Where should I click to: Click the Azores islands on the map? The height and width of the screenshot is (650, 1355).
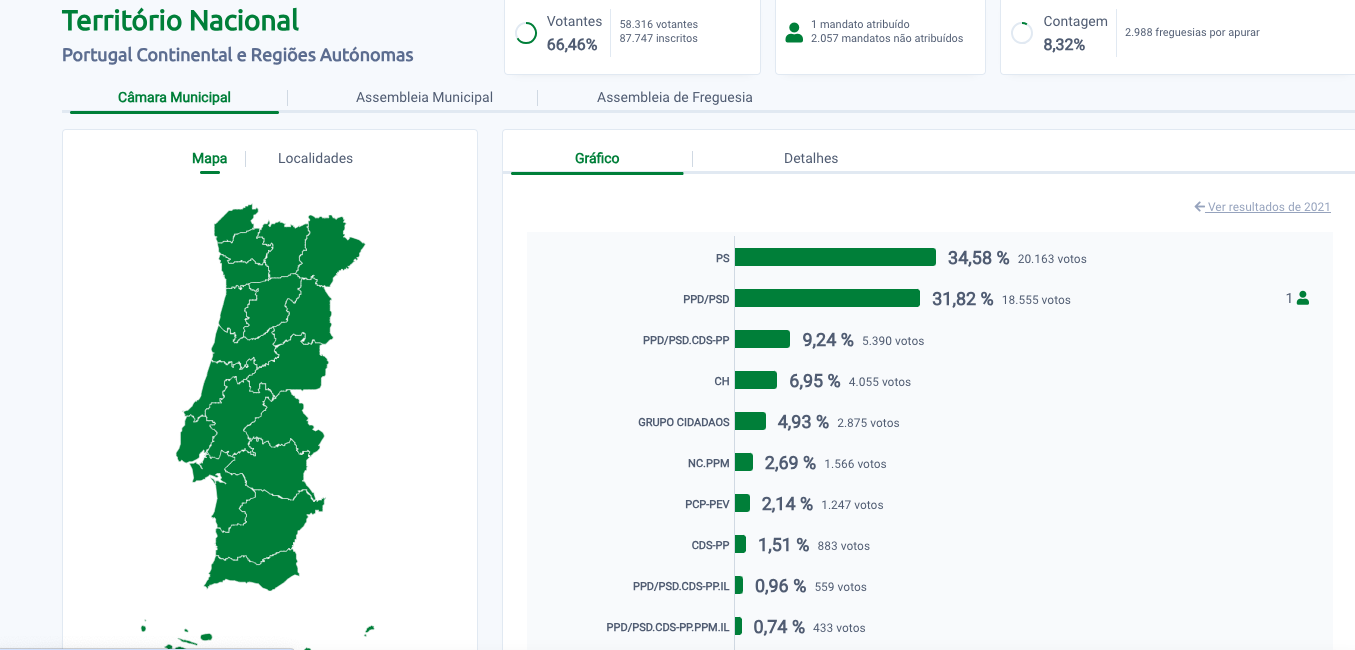(190, 636)
